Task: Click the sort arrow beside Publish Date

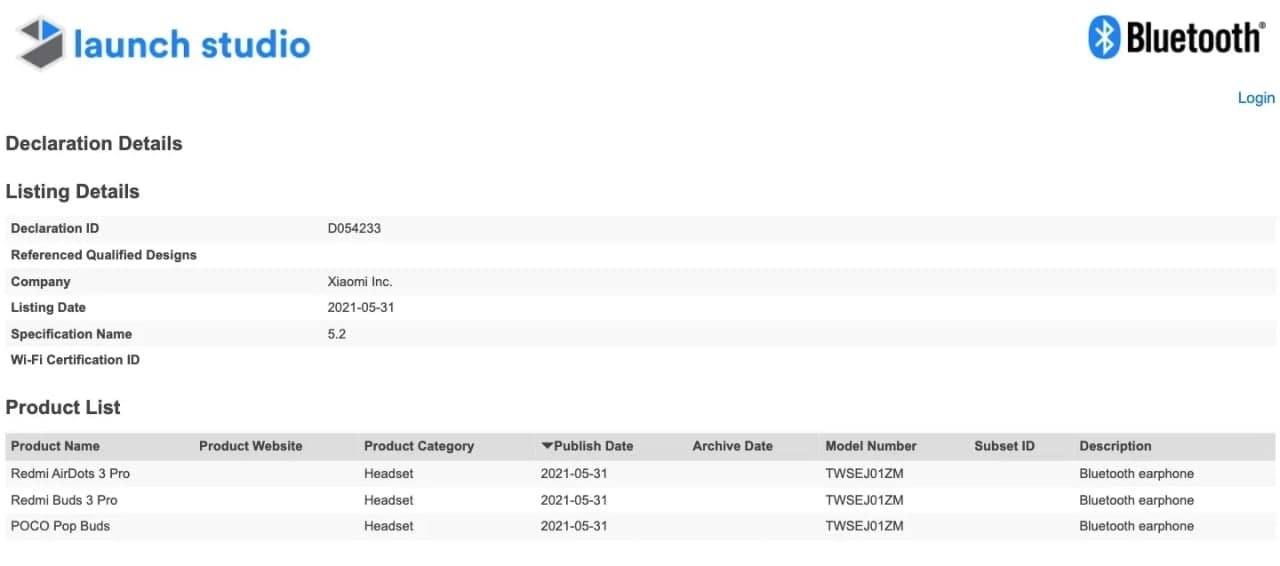Action: click(x=547, y=446)
